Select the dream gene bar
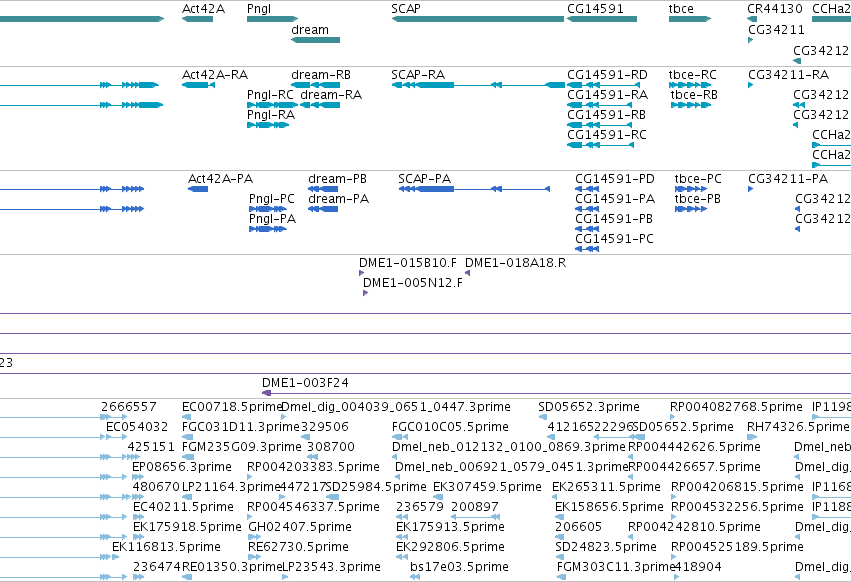Image resolution: width=851 pixels, height=582 pixels. click(x=315, y=40)
